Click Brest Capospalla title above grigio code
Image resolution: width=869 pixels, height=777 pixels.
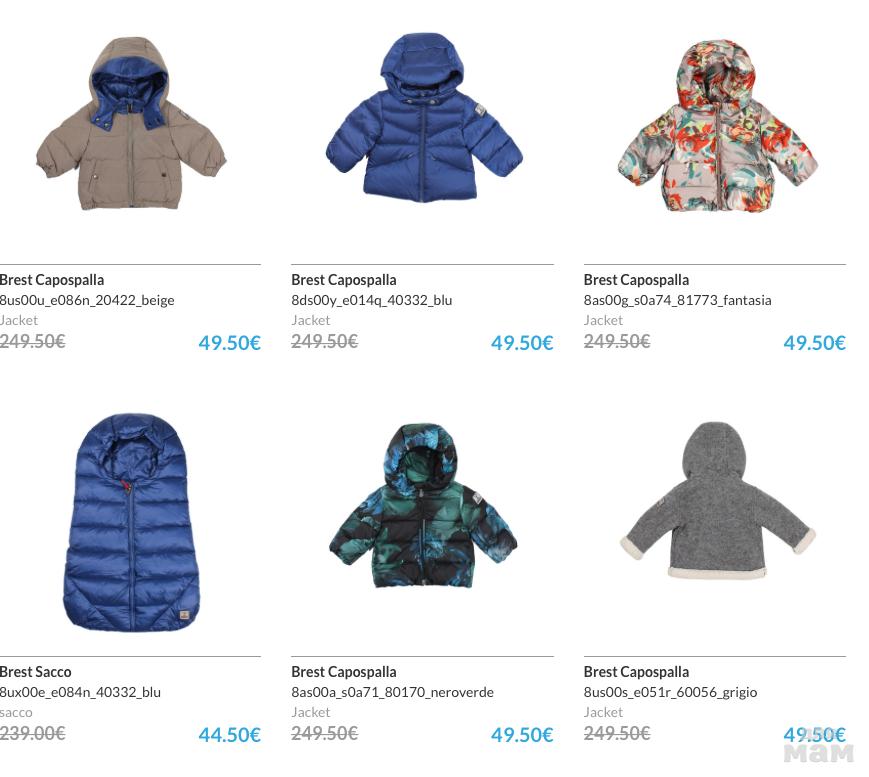pyautogui.click(x=636, y=672)
